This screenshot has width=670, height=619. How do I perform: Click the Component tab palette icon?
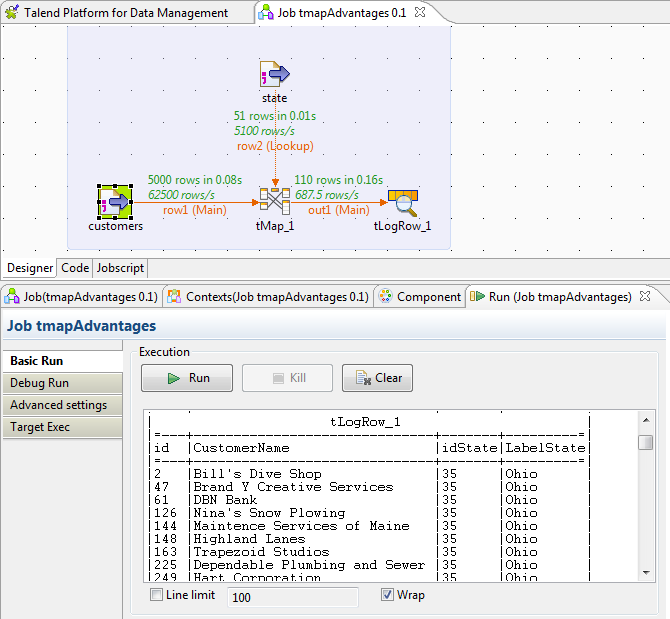pyautogui.click(x=385, y=296)
